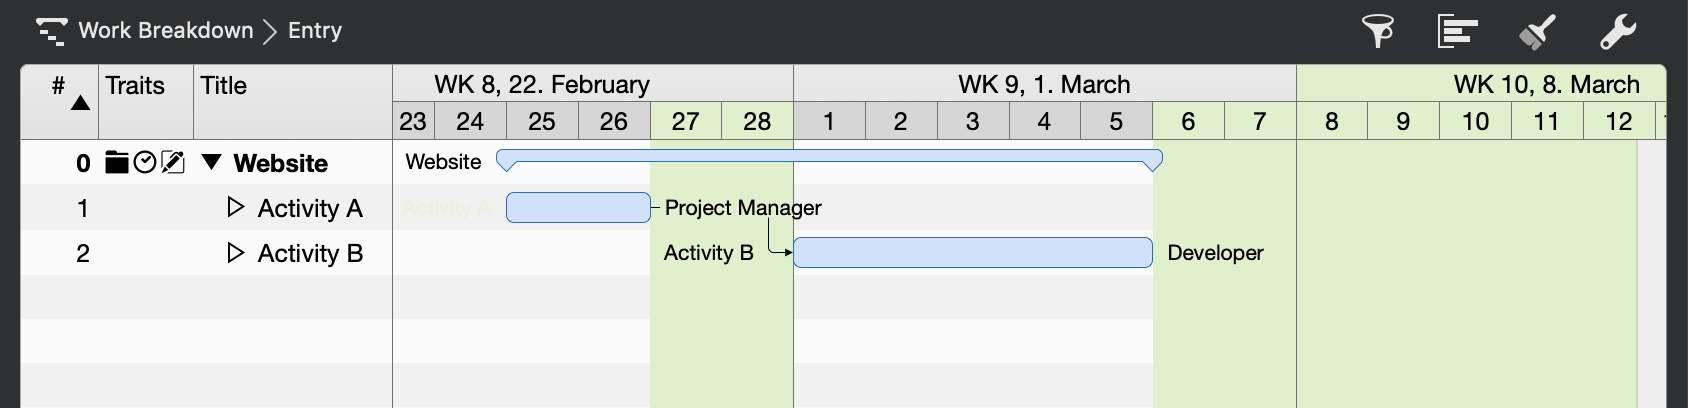Select the paintbrush style tool

tap(1537, 31)
